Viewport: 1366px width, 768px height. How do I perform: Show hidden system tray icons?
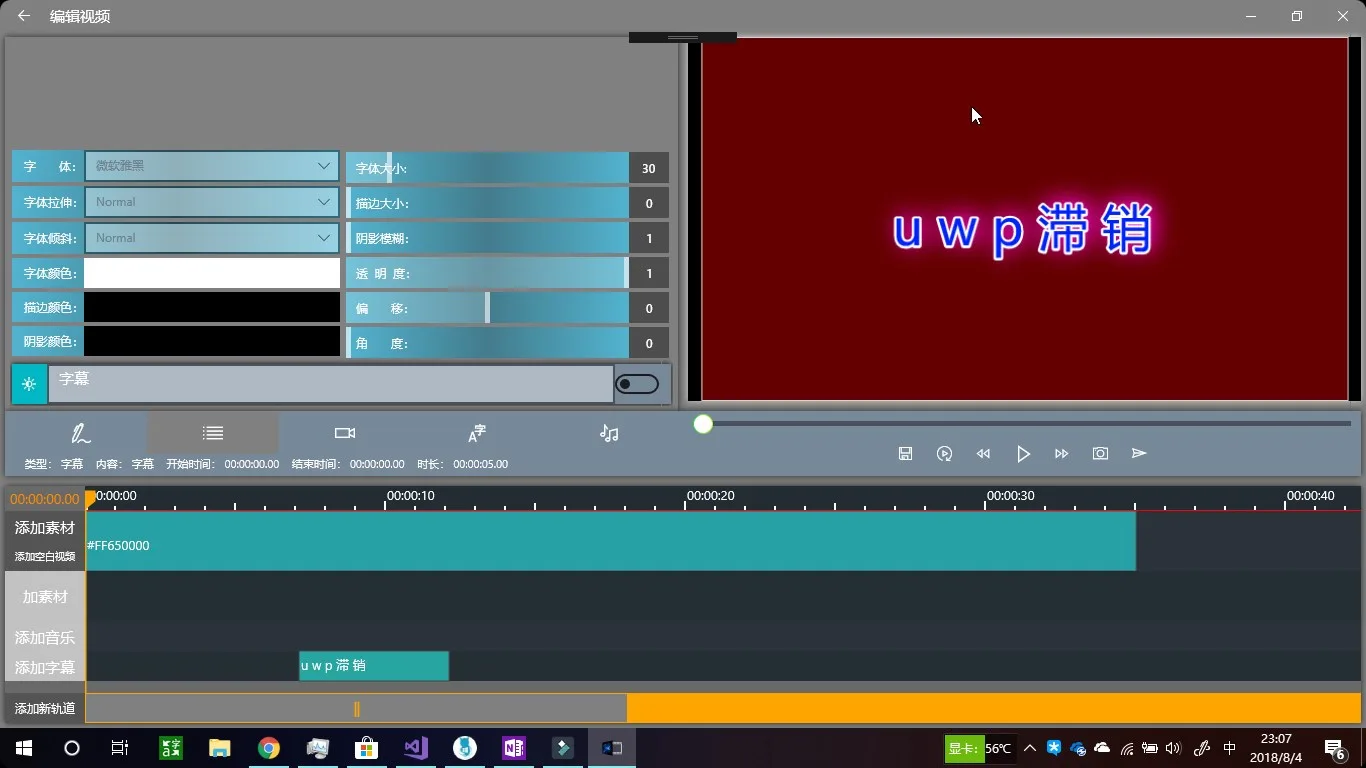[1030, 748]
